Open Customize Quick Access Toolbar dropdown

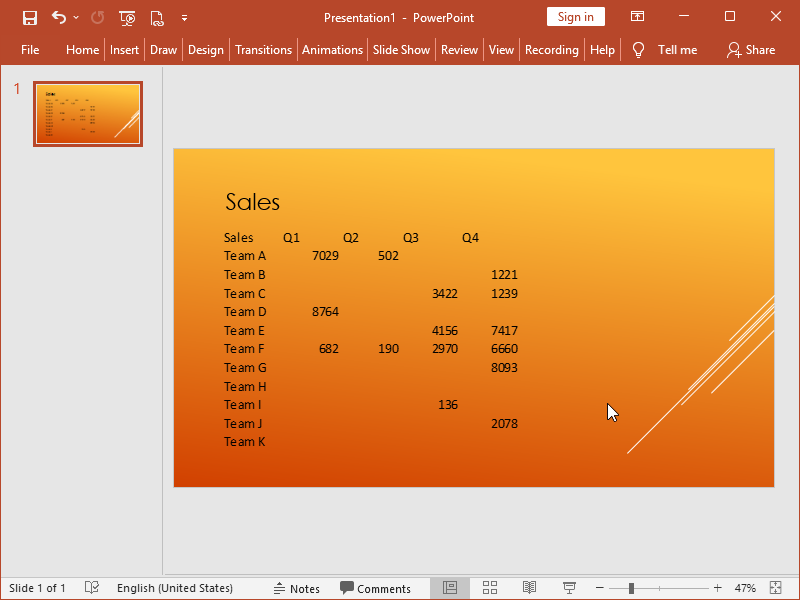184,18
